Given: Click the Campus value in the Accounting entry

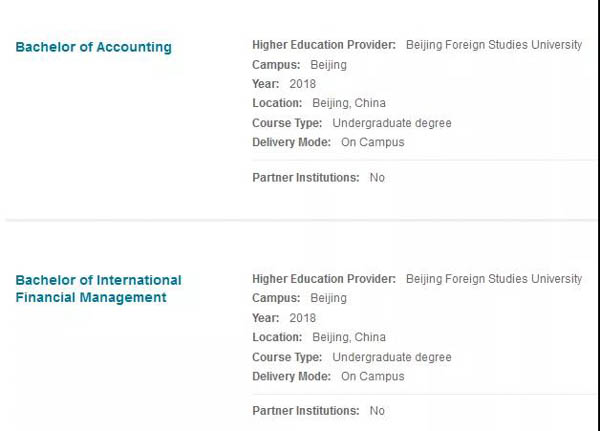Looking at the screenshot, I should click(x=328, y=65).
